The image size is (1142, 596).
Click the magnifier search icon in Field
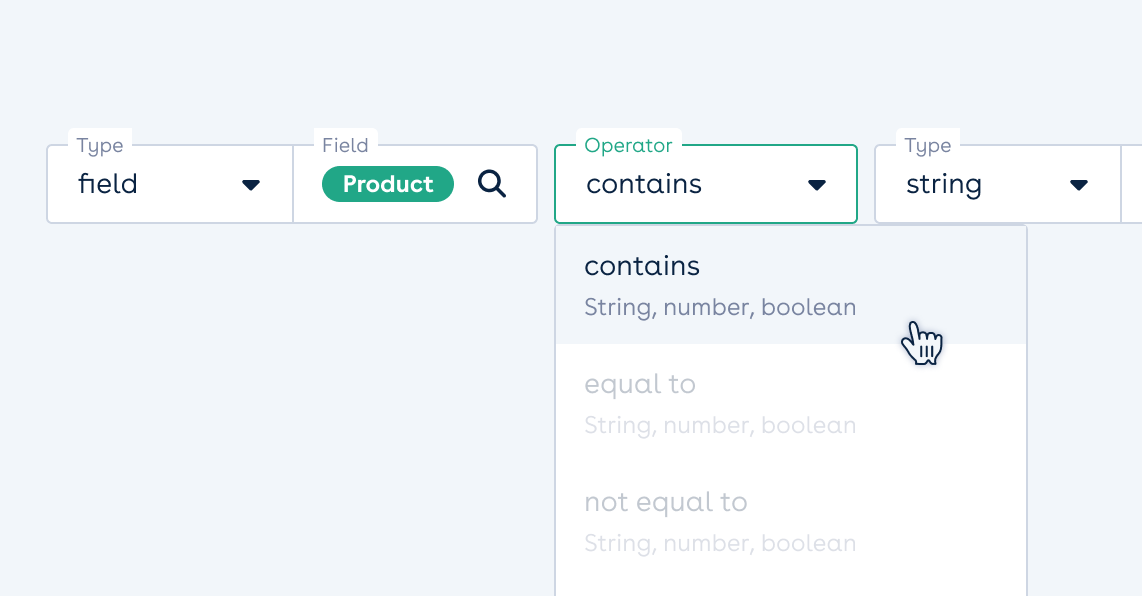click(491, 184)
